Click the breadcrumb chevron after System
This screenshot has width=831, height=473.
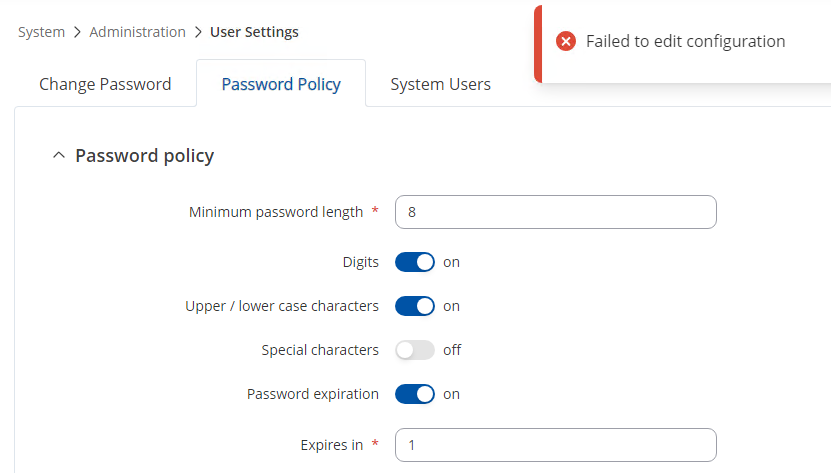(x=77, y=32)
